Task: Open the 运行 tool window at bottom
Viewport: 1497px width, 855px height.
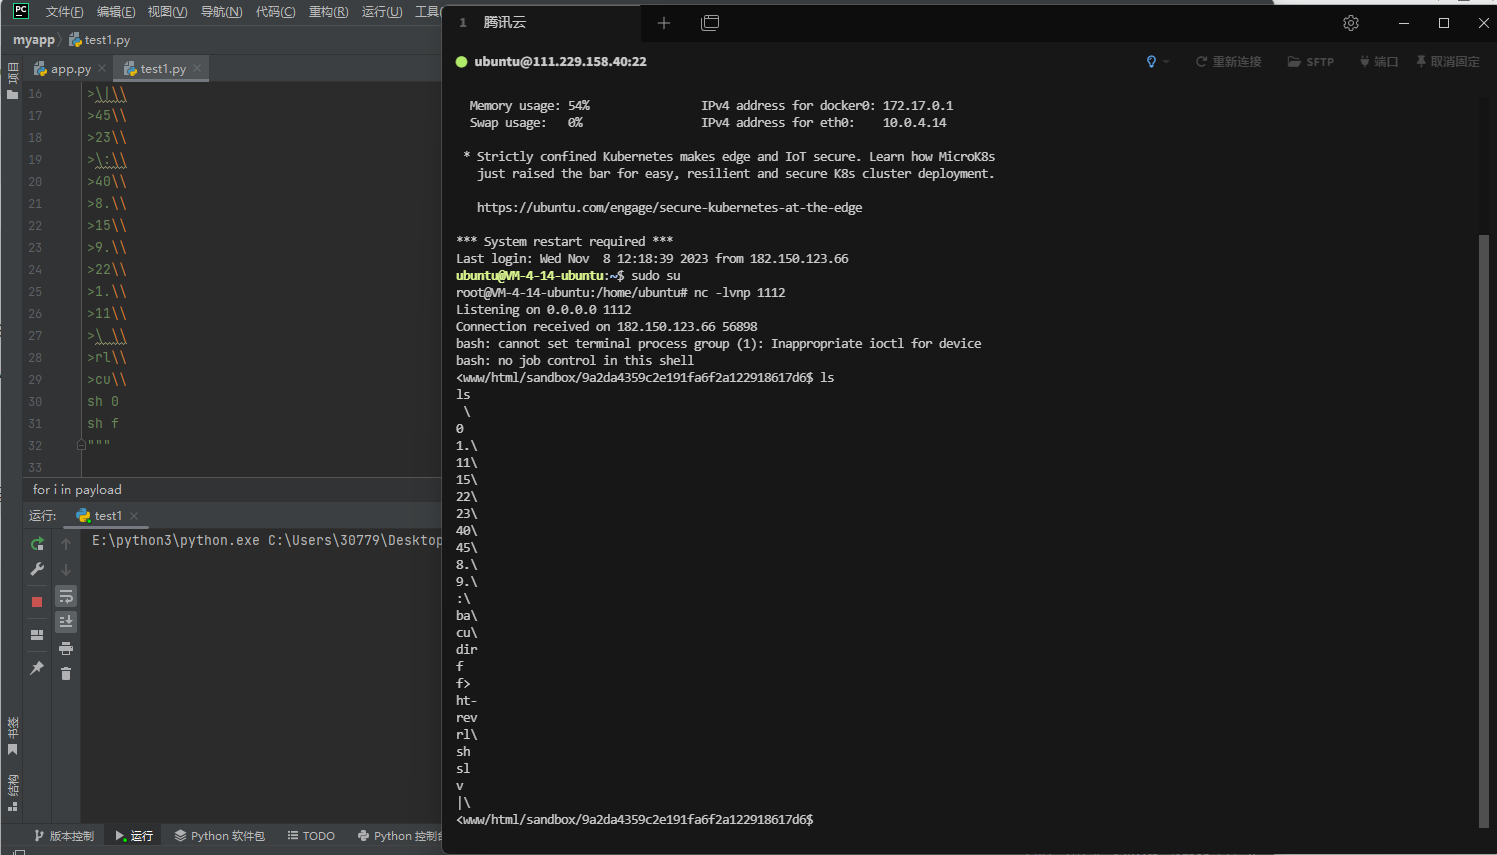Action: coord(134,836)
